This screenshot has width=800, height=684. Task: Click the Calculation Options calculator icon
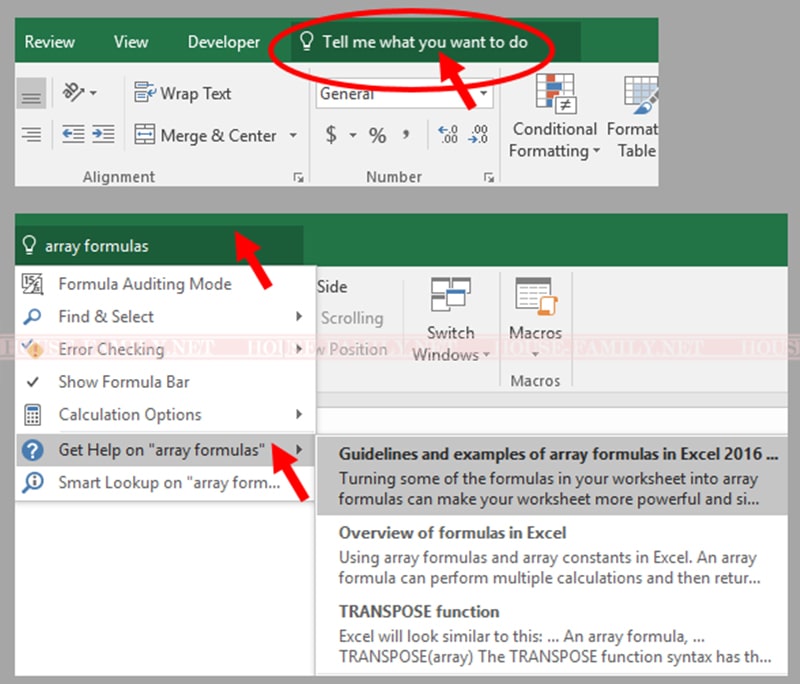32,414
